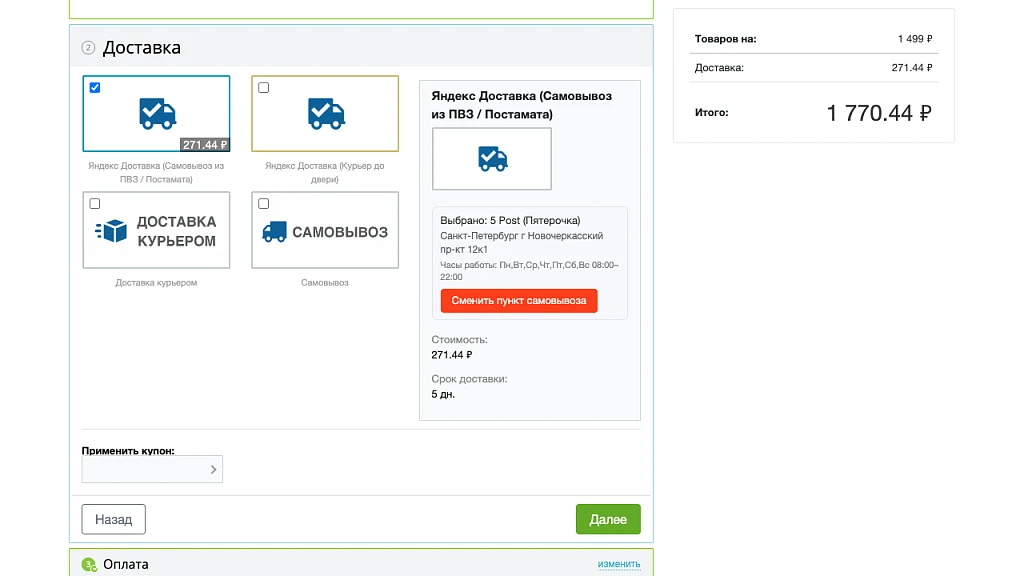Focus the Применить купон input field
The height and width of the screenshot is (576, 1024).
tap(152, 469)
